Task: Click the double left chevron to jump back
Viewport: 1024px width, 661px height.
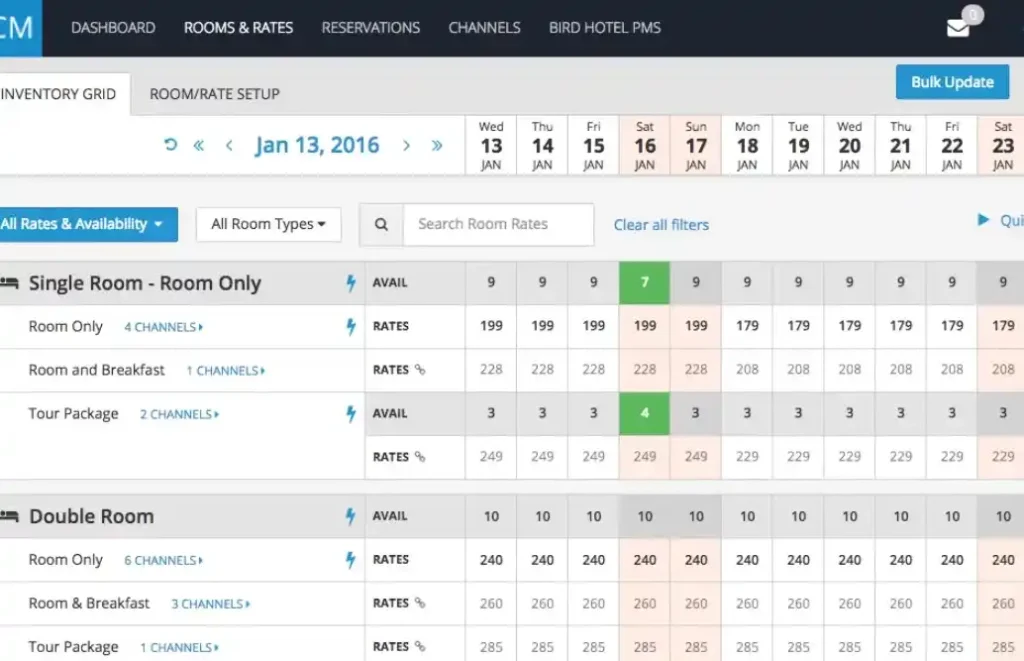Action: point(198,144)
